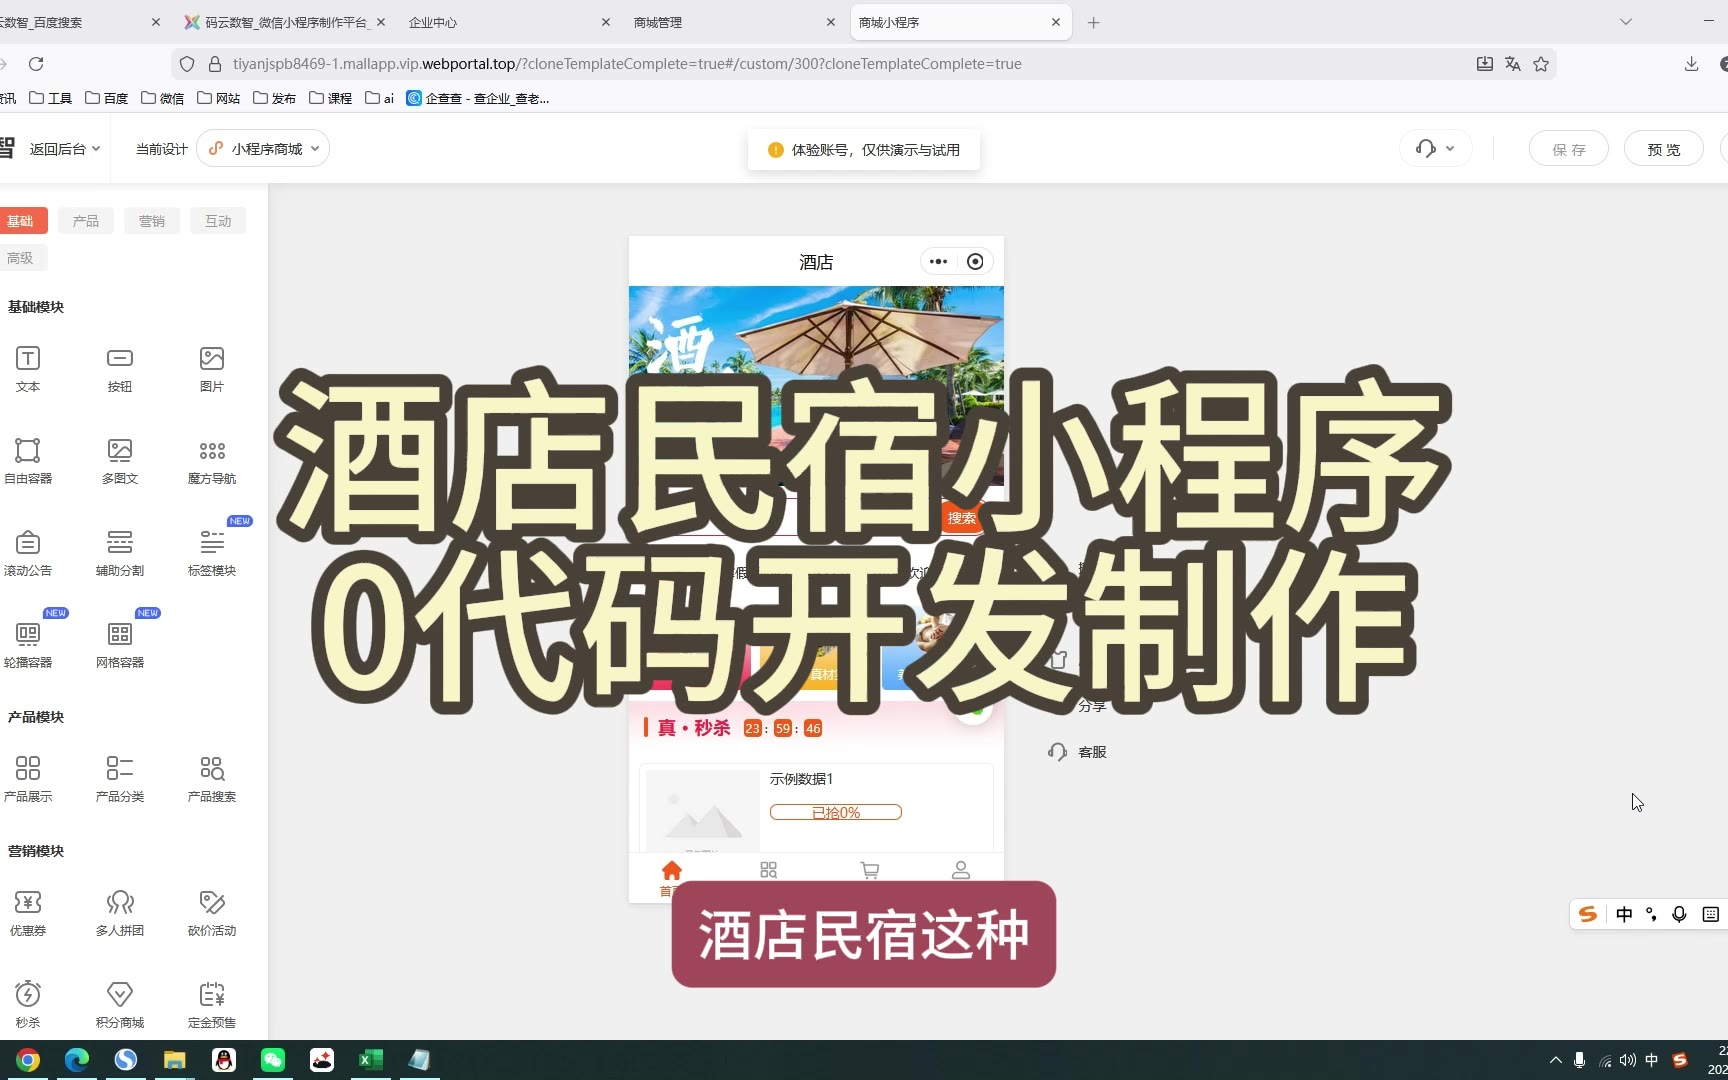Toggle Sogou input microphone icon
Image resolution: width=1728 pixels, height=1080 pixels.
1679,914
